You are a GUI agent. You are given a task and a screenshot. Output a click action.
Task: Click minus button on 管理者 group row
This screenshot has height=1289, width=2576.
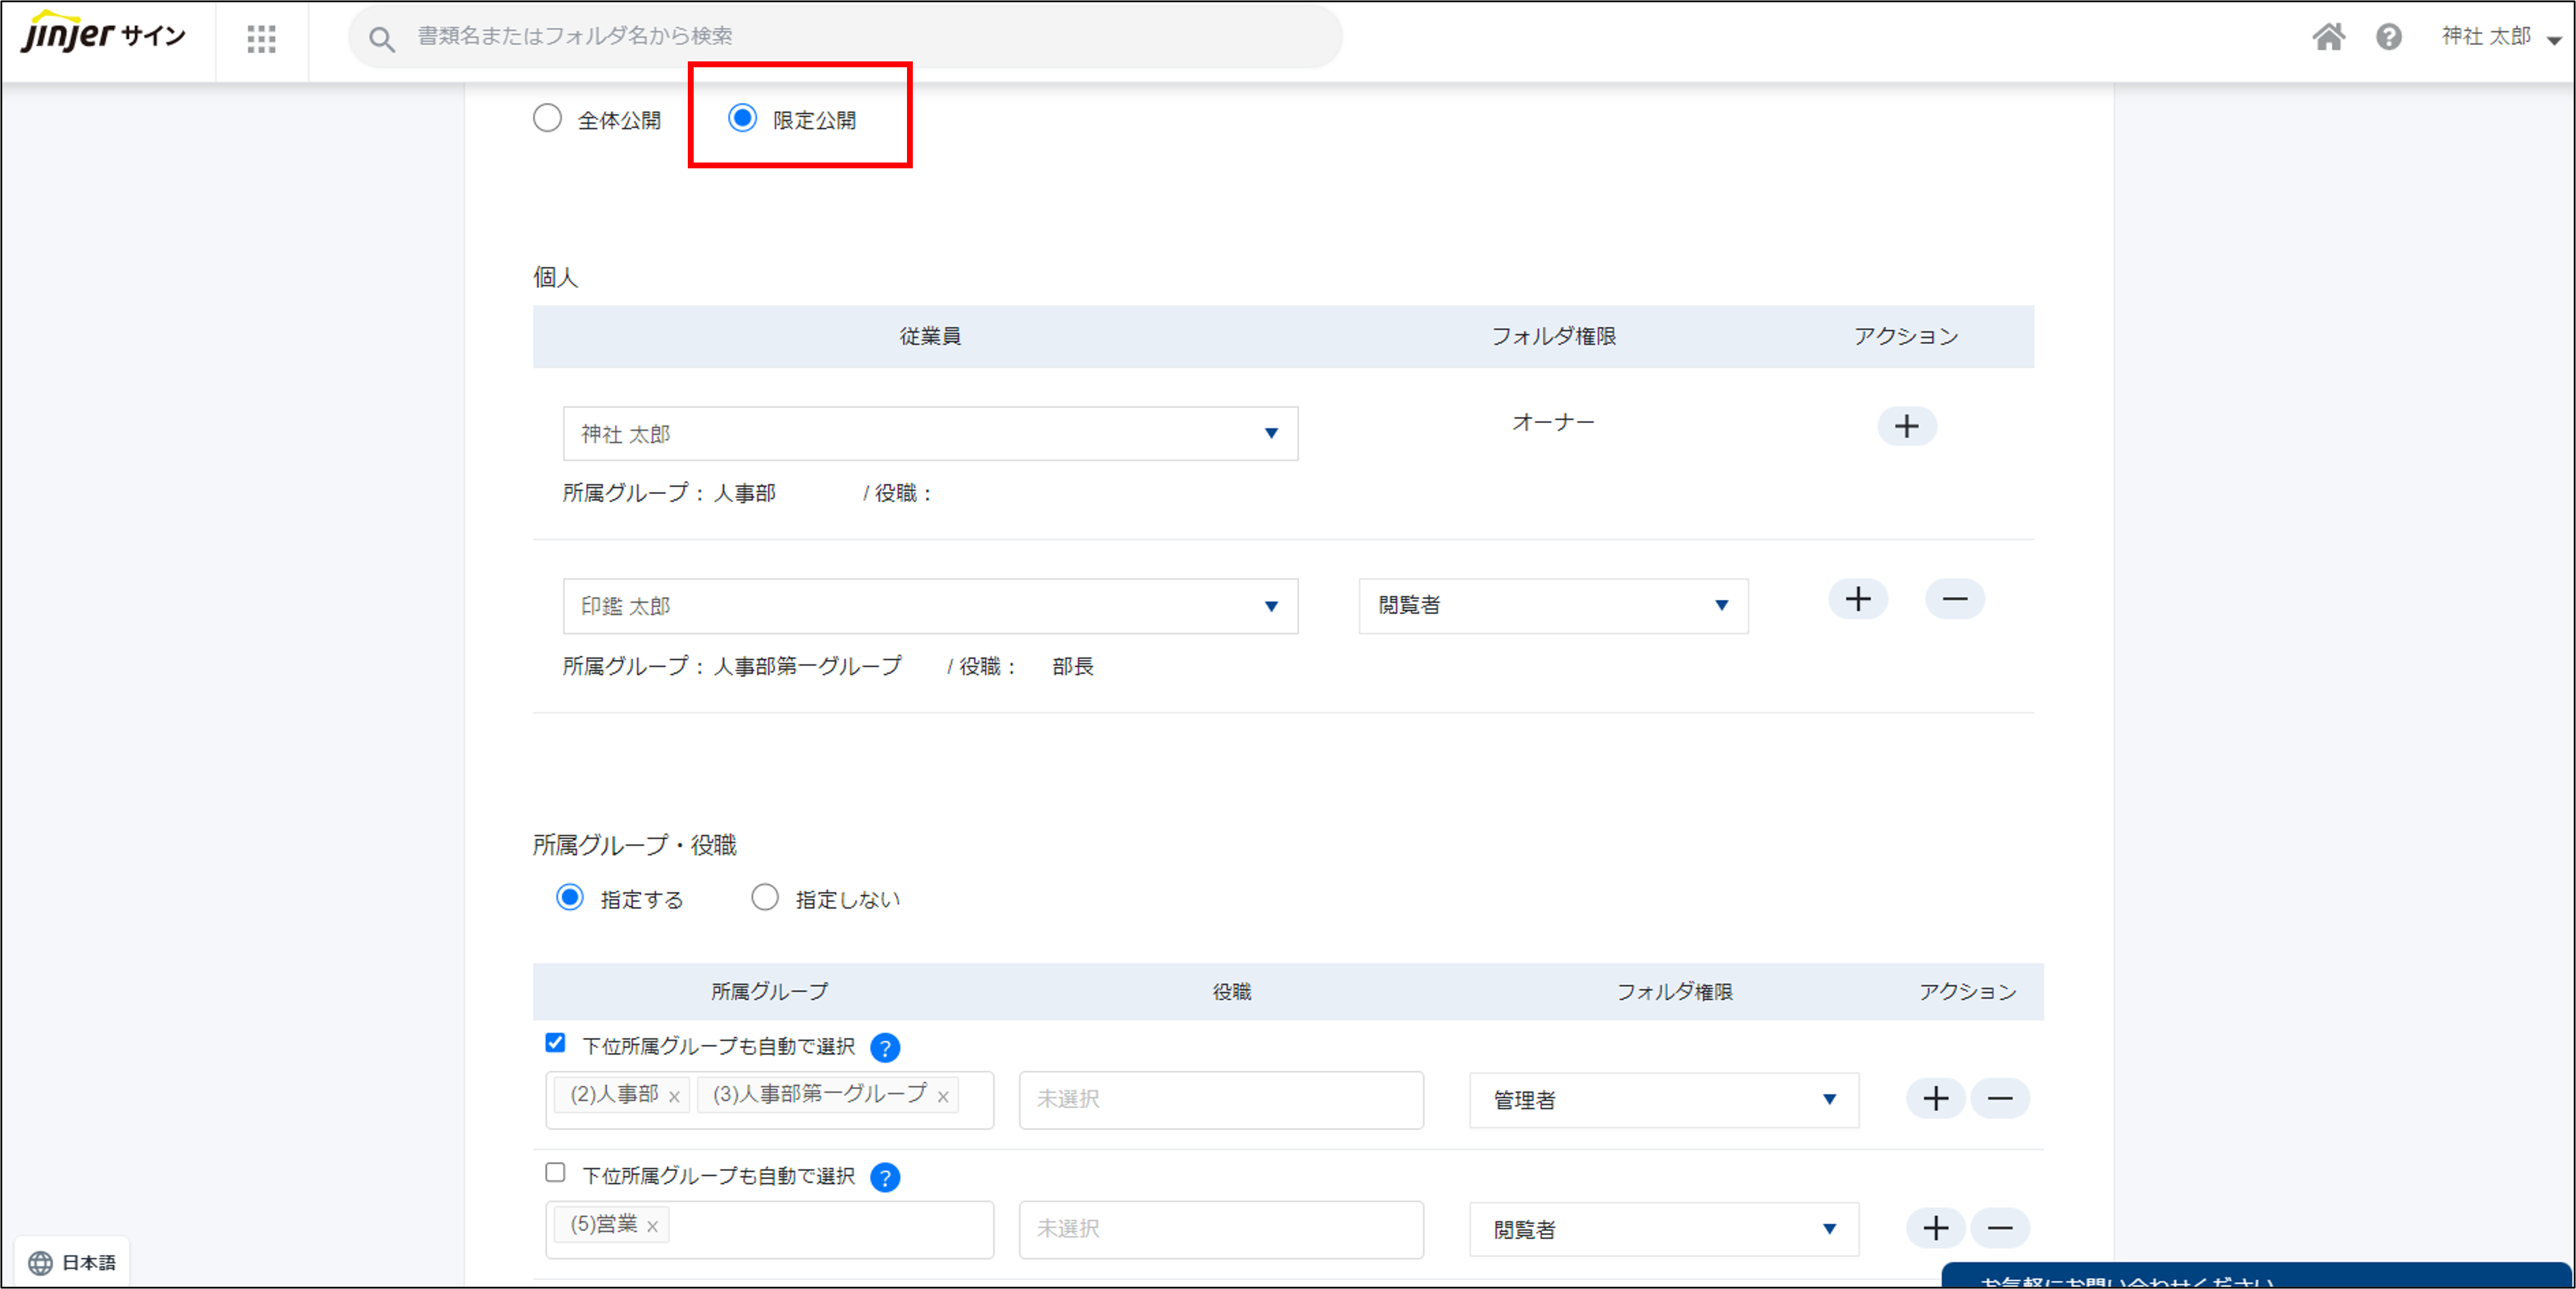coord(1999,1098)
